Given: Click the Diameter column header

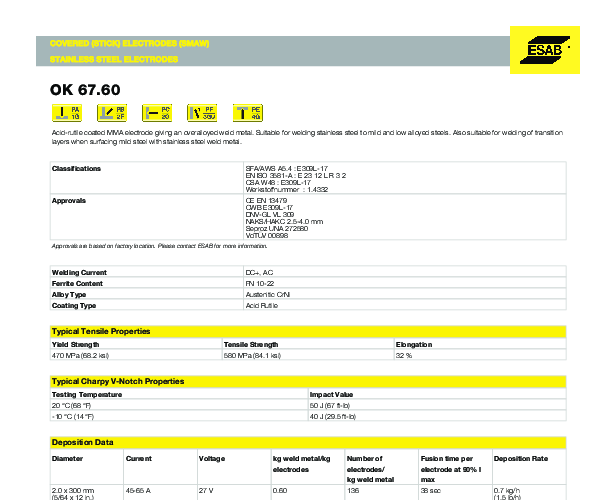Looking at the screenshot, I should 67,459.
